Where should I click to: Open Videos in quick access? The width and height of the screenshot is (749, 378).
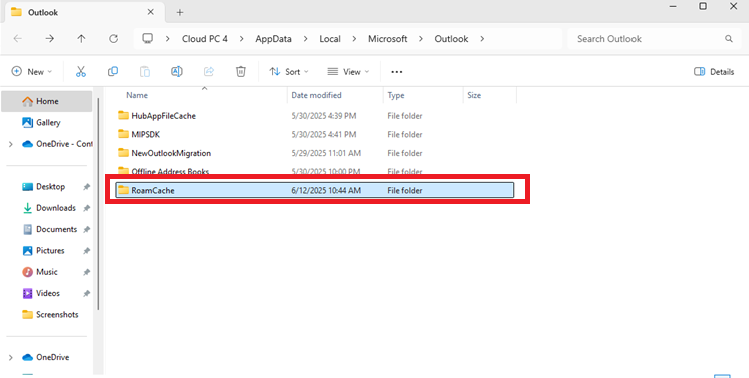pos(41,293)
